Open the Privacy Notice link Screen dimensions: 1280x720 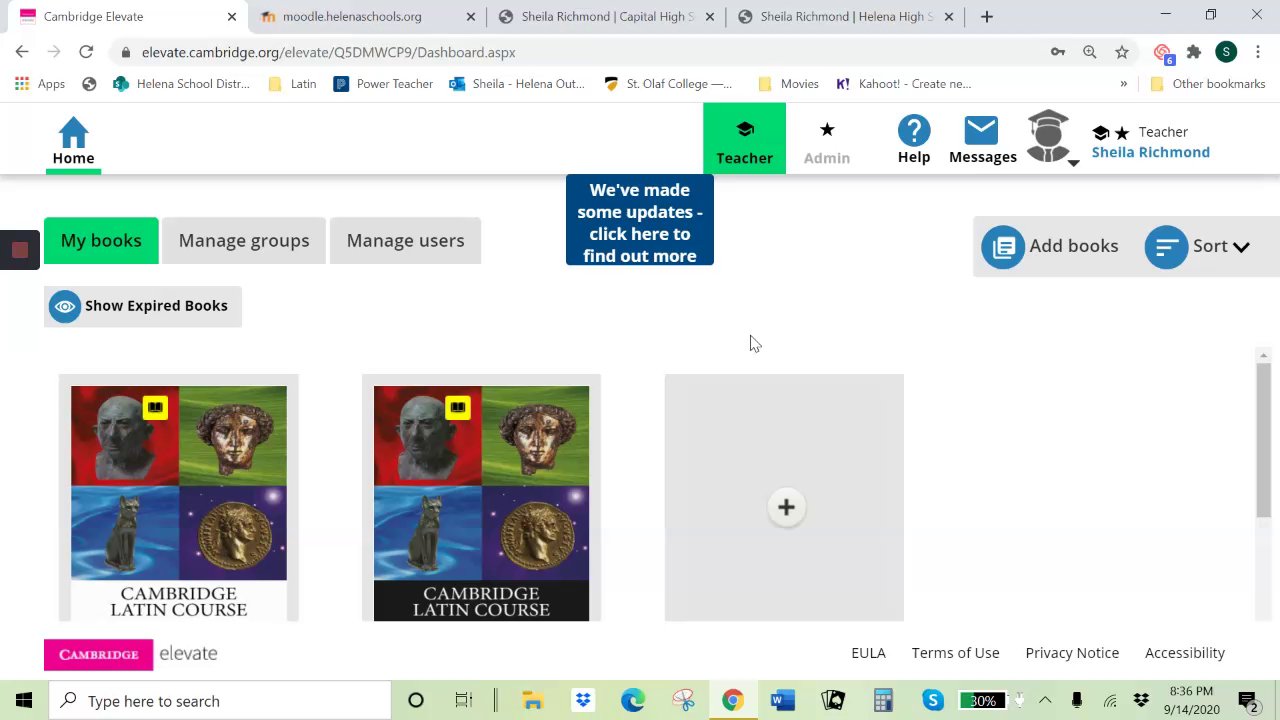[x=1072, y=653]
